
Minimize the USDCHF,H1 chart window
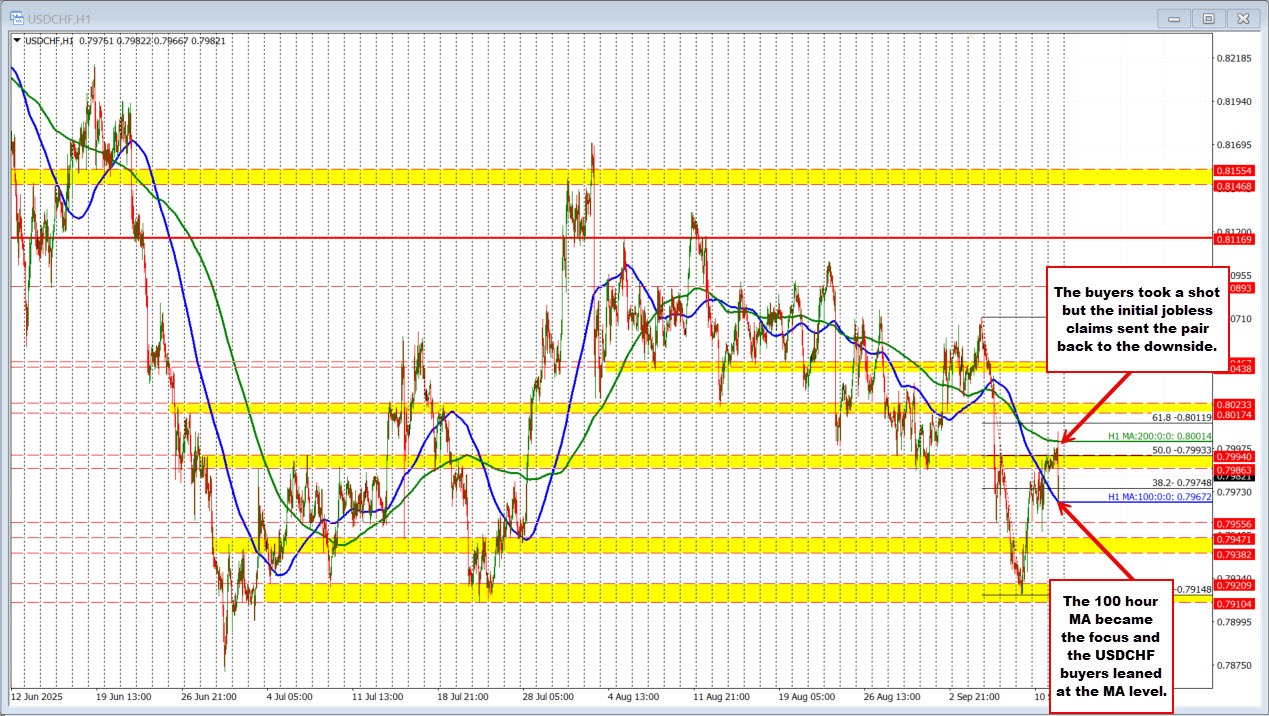(1176, 18)
